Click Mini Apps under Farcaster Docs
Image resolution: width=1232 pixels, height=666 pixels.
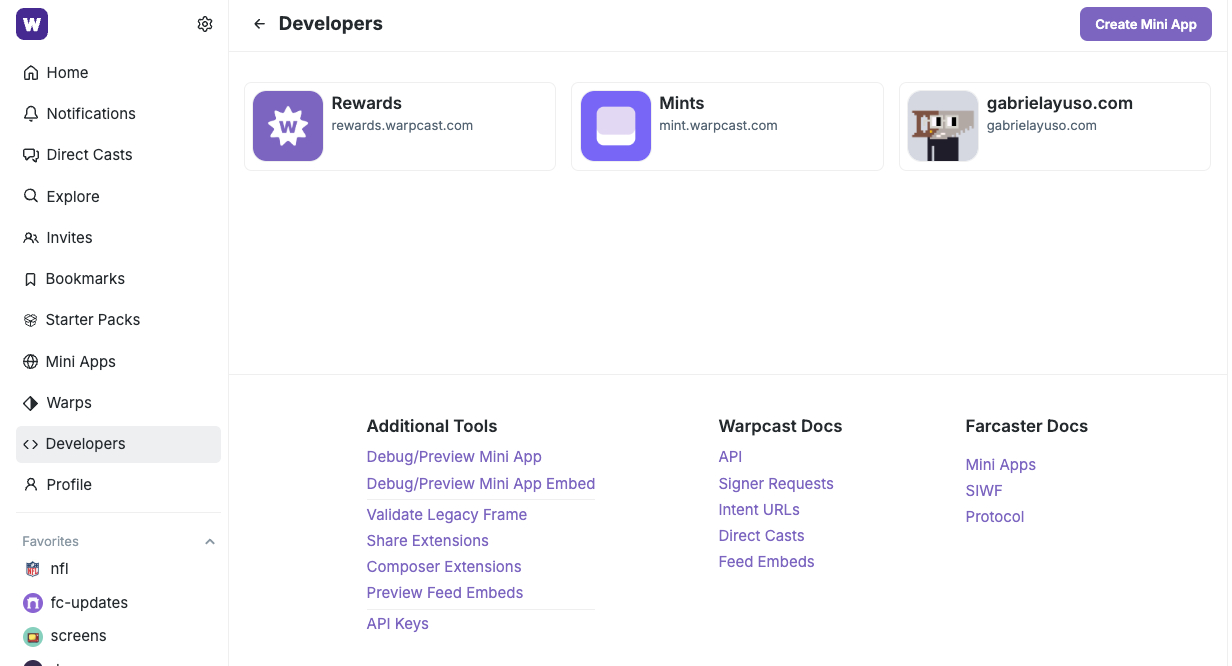tap(1001, 465)
